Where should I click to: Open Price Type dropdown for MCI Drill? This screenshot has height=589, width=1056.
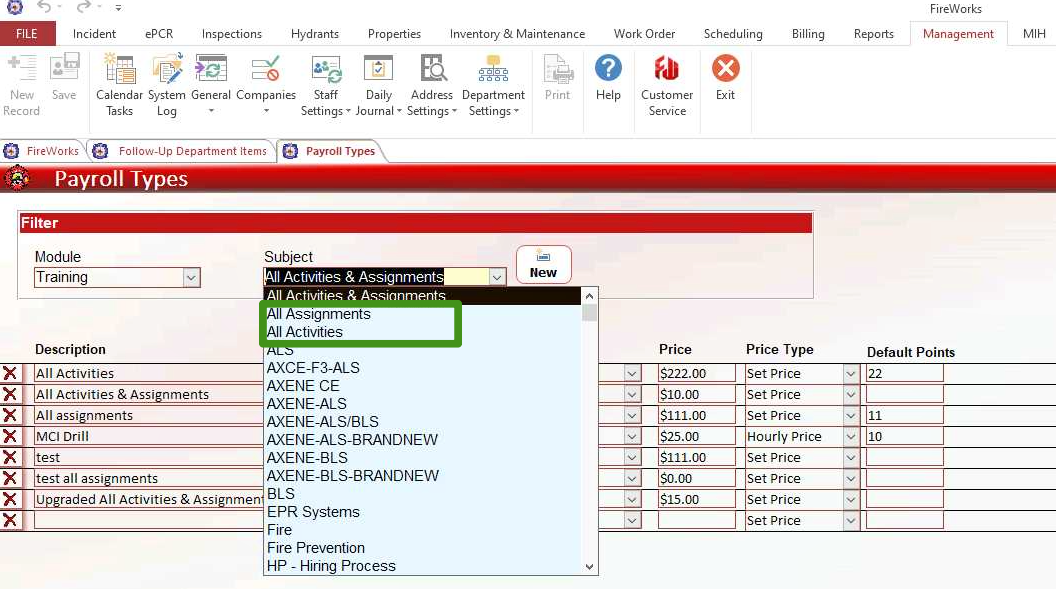pyautogui.click(x=851, y=437)
